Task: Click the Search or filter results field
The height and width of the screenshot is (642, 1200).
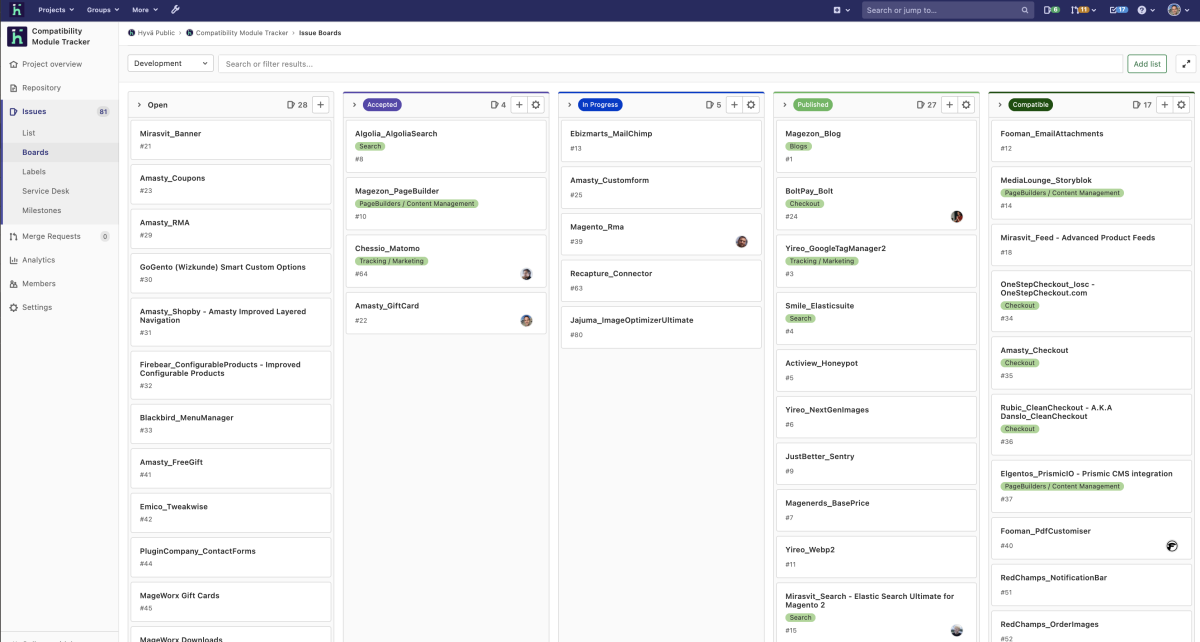Action: (x=670, y=63)
